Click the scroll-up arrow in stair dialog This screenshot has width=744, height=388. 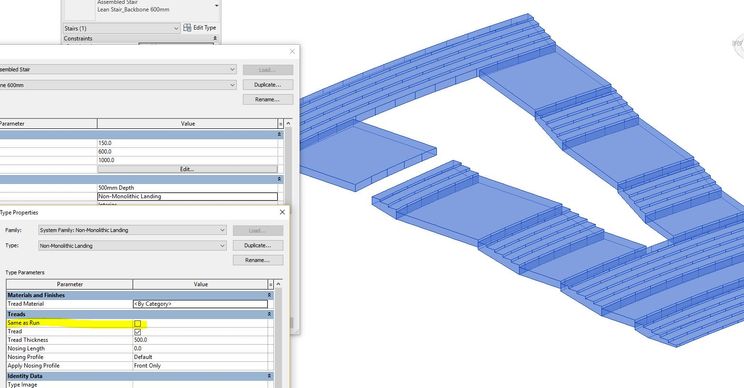tap(288, 123)
